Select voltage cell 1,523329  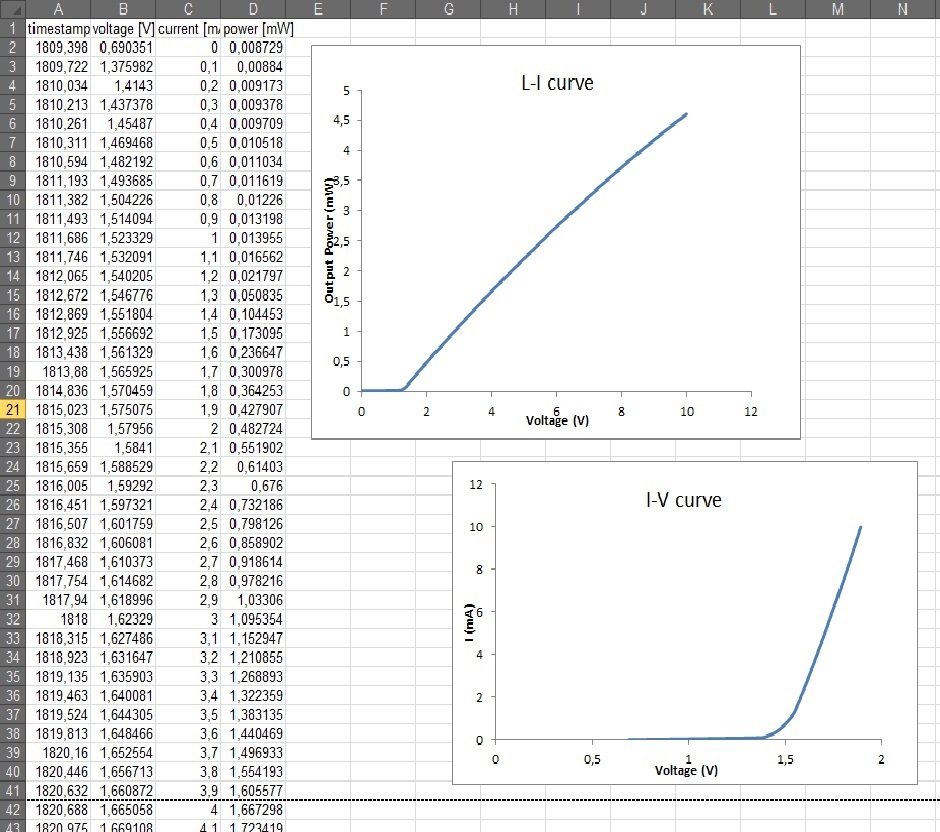[x=123, y=238]
